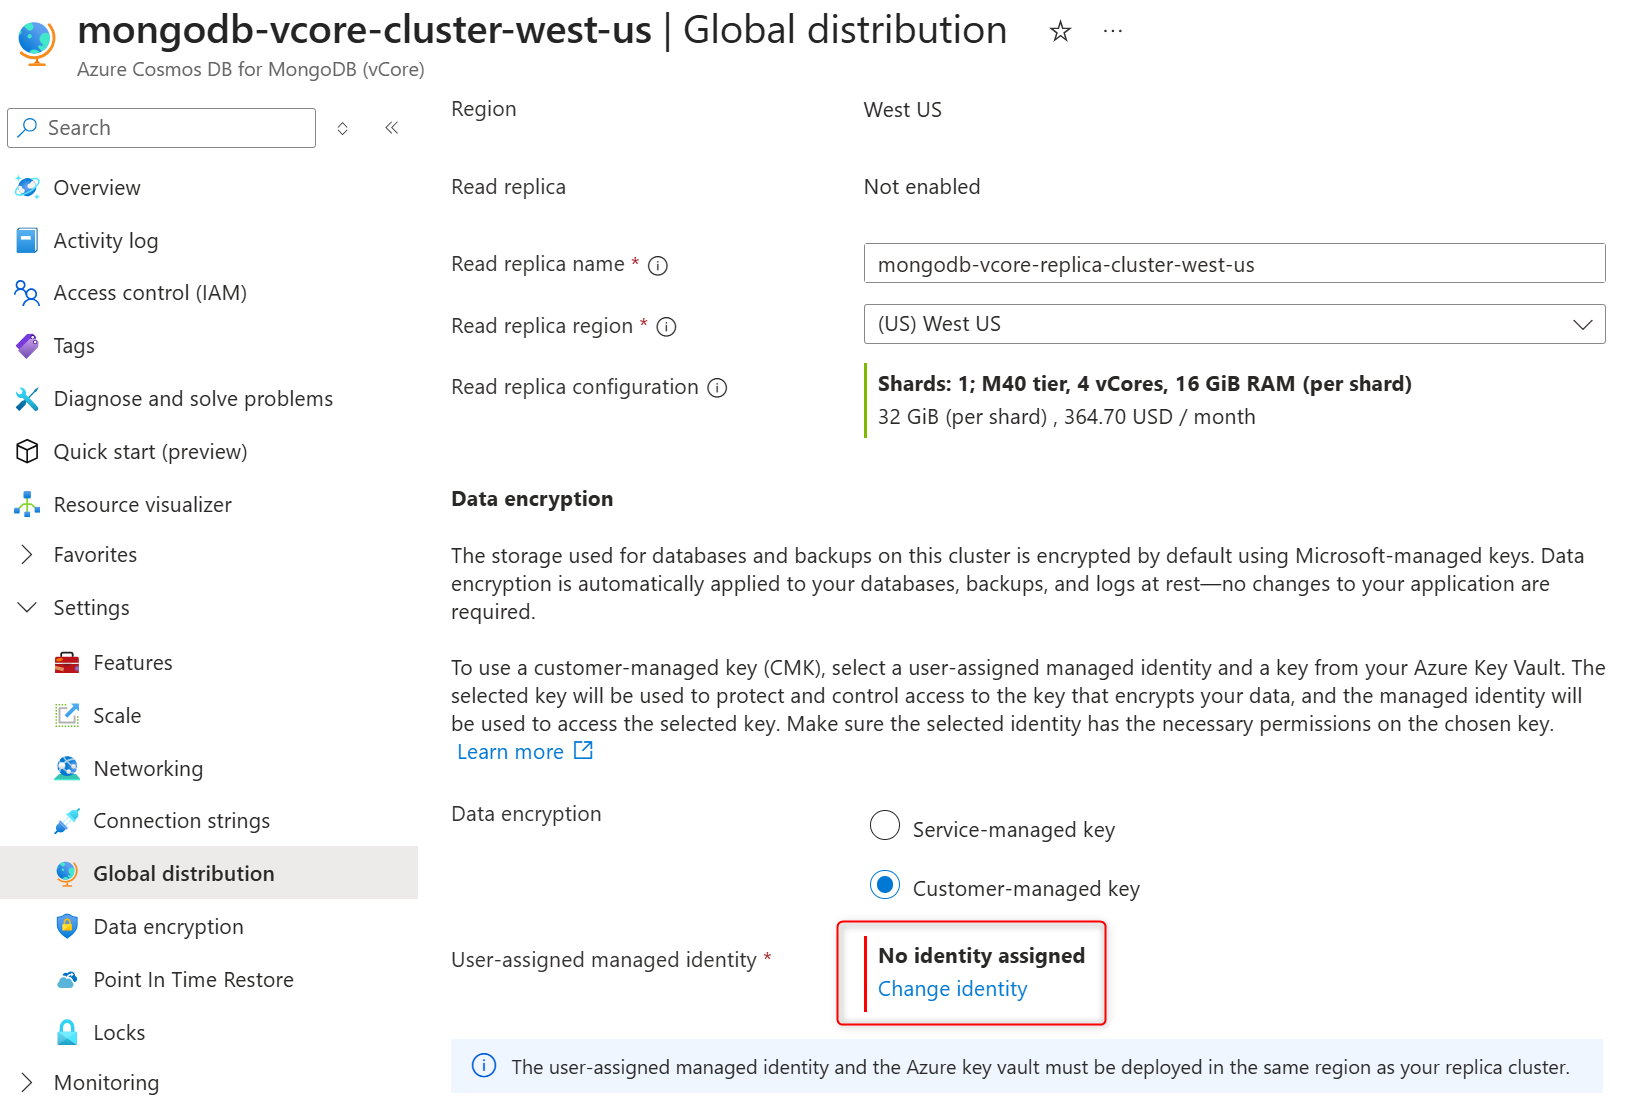Select the Customer-managed key radio button

tap(885, 885)
